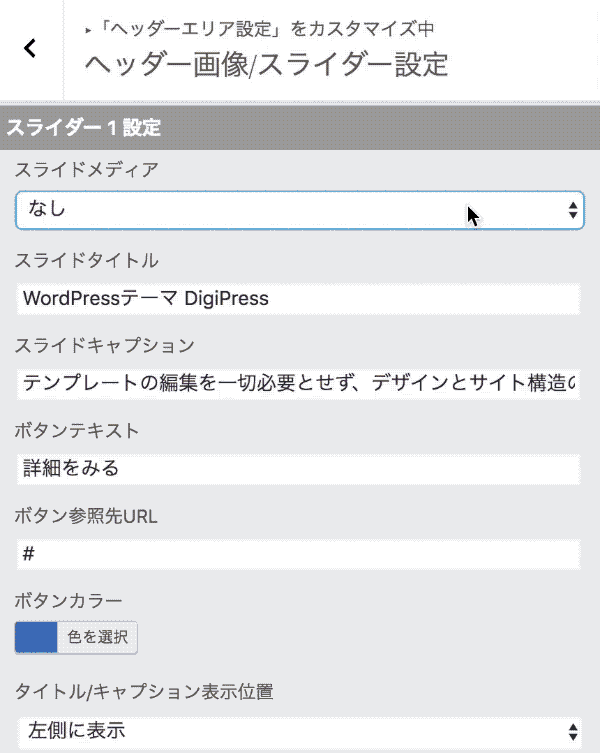
Task: Click the スライドキャプション label
Action: [104, 346]
